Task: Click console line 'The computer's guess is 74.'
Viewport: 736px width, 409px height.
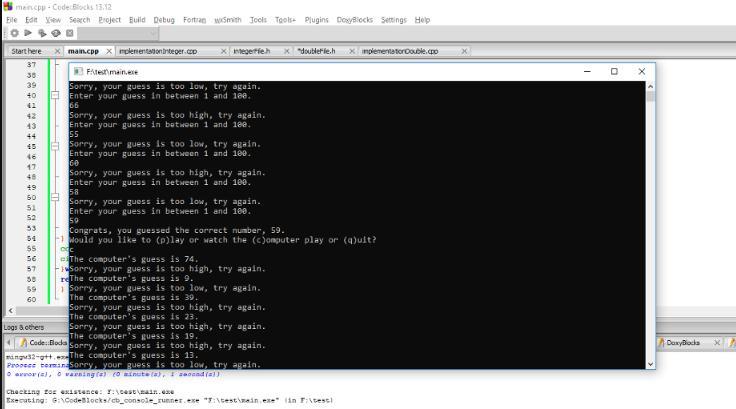Action: (x=134, y=259)
